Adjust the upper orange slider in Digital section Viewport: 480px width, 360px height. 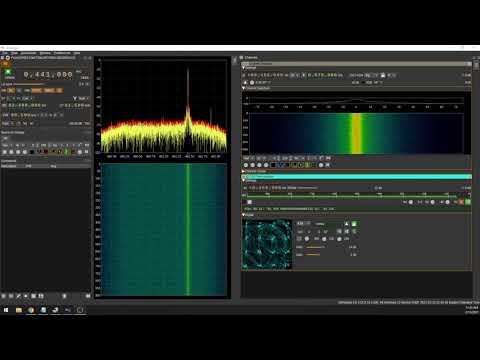click(315, 247)
